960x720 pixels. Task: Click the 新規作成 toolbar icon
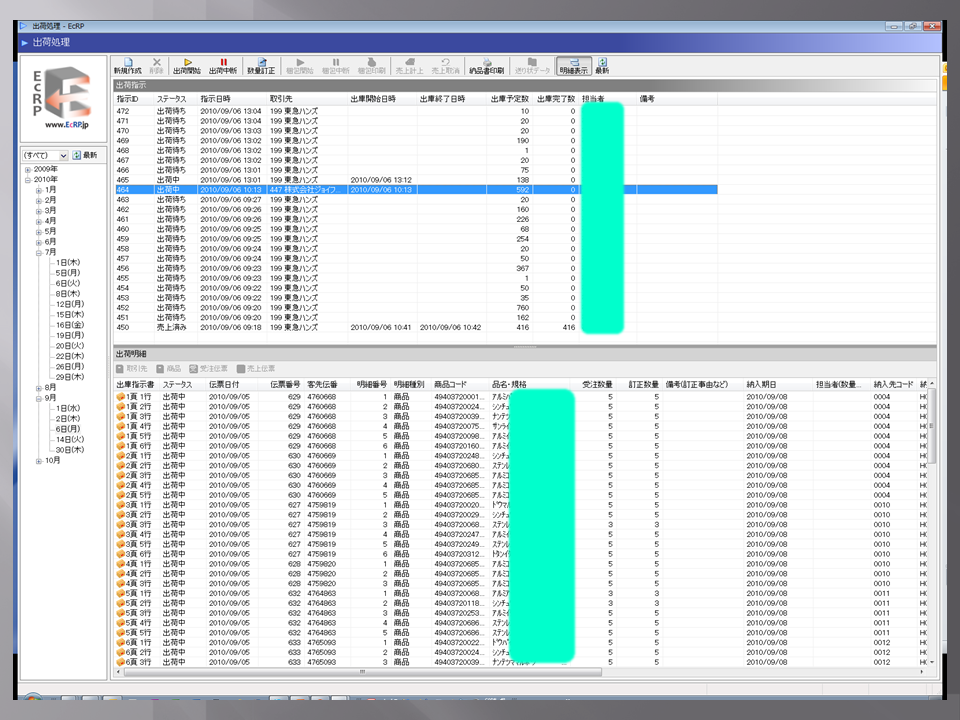128,66
